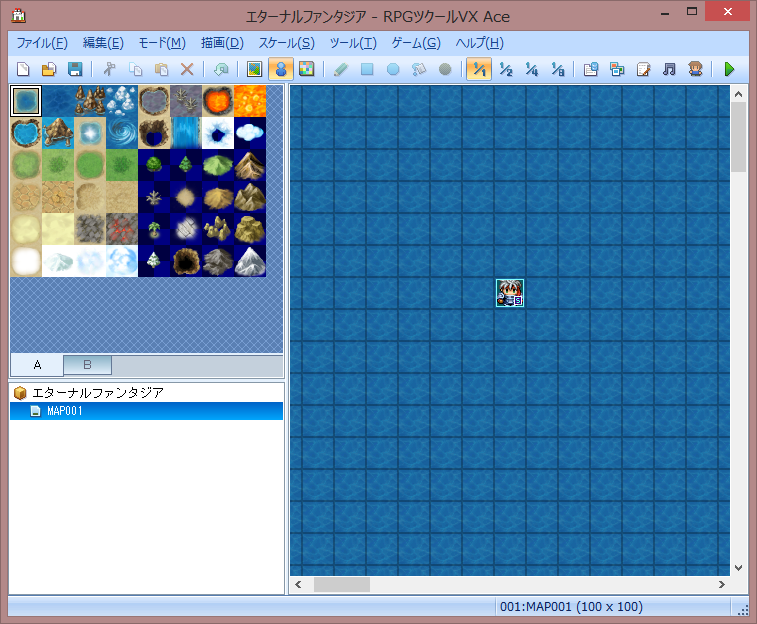Switch to Event editing mode icon
This screenshot has width=757, height=624.
(280, 69)
